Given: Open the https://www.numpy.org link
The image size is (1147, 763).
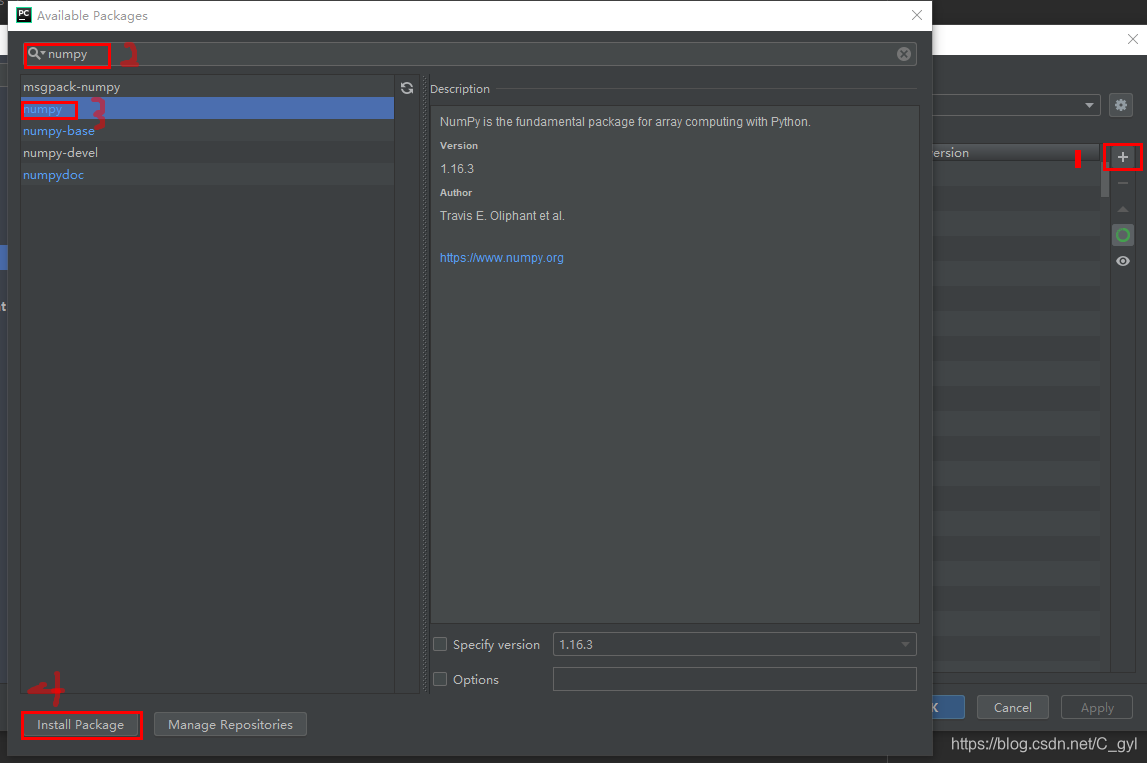Looking at the screenshot, I should (x=502, y=258).
